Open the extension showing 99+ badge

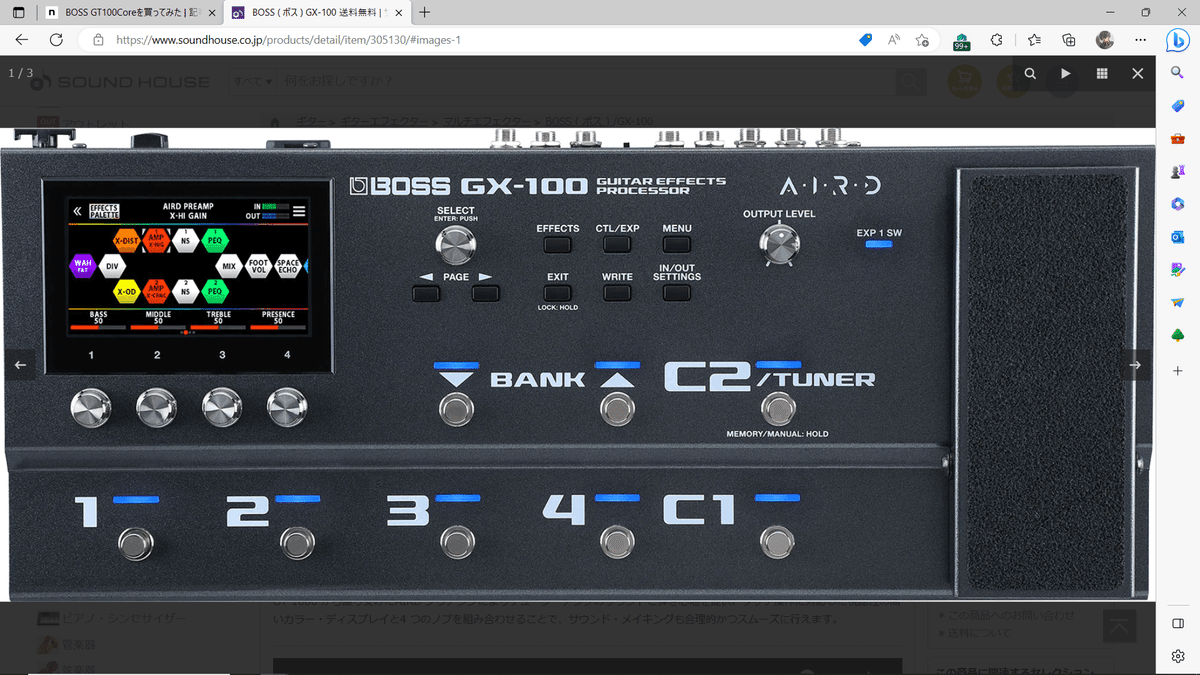pyautogui.click(x=961, y=40)
